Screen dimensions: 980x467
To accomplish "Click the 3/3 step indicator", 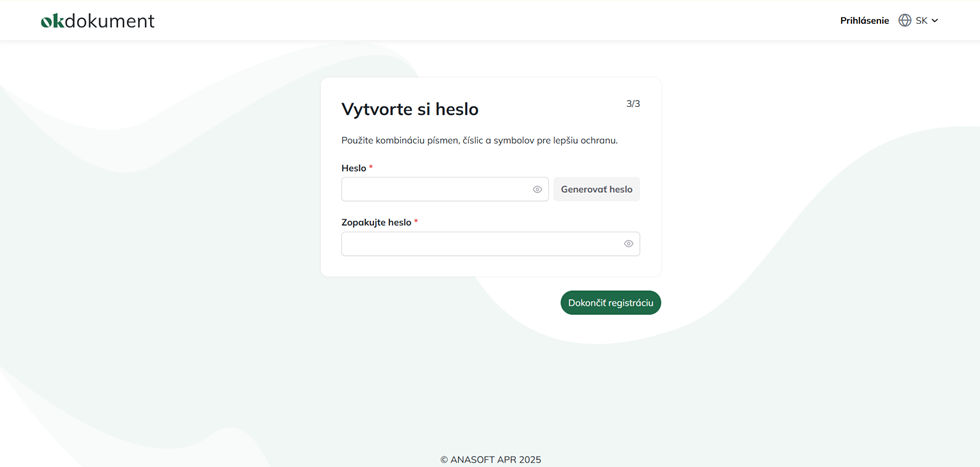I will (633, 103).
